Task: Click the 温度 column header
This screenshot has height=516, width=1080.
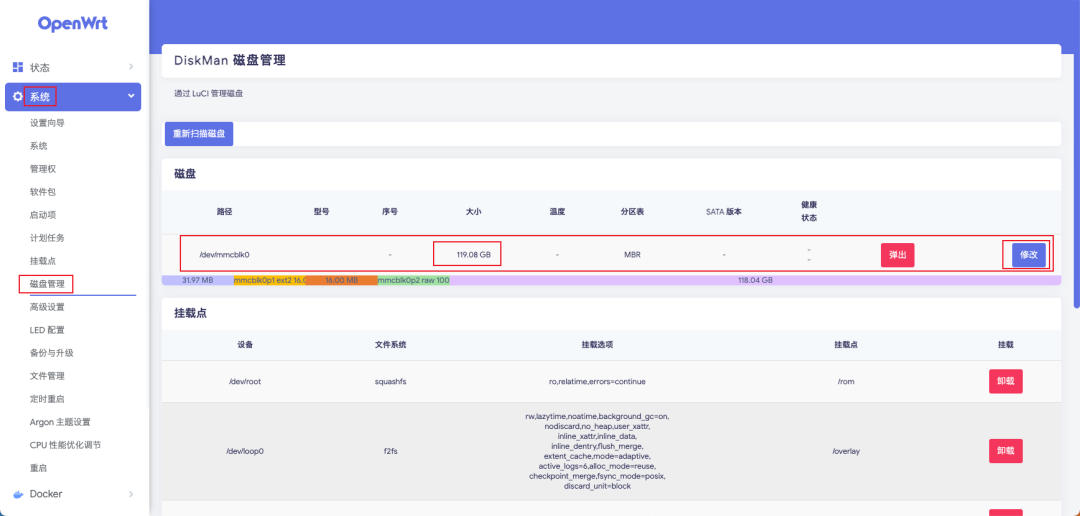Action: point(557,211)
